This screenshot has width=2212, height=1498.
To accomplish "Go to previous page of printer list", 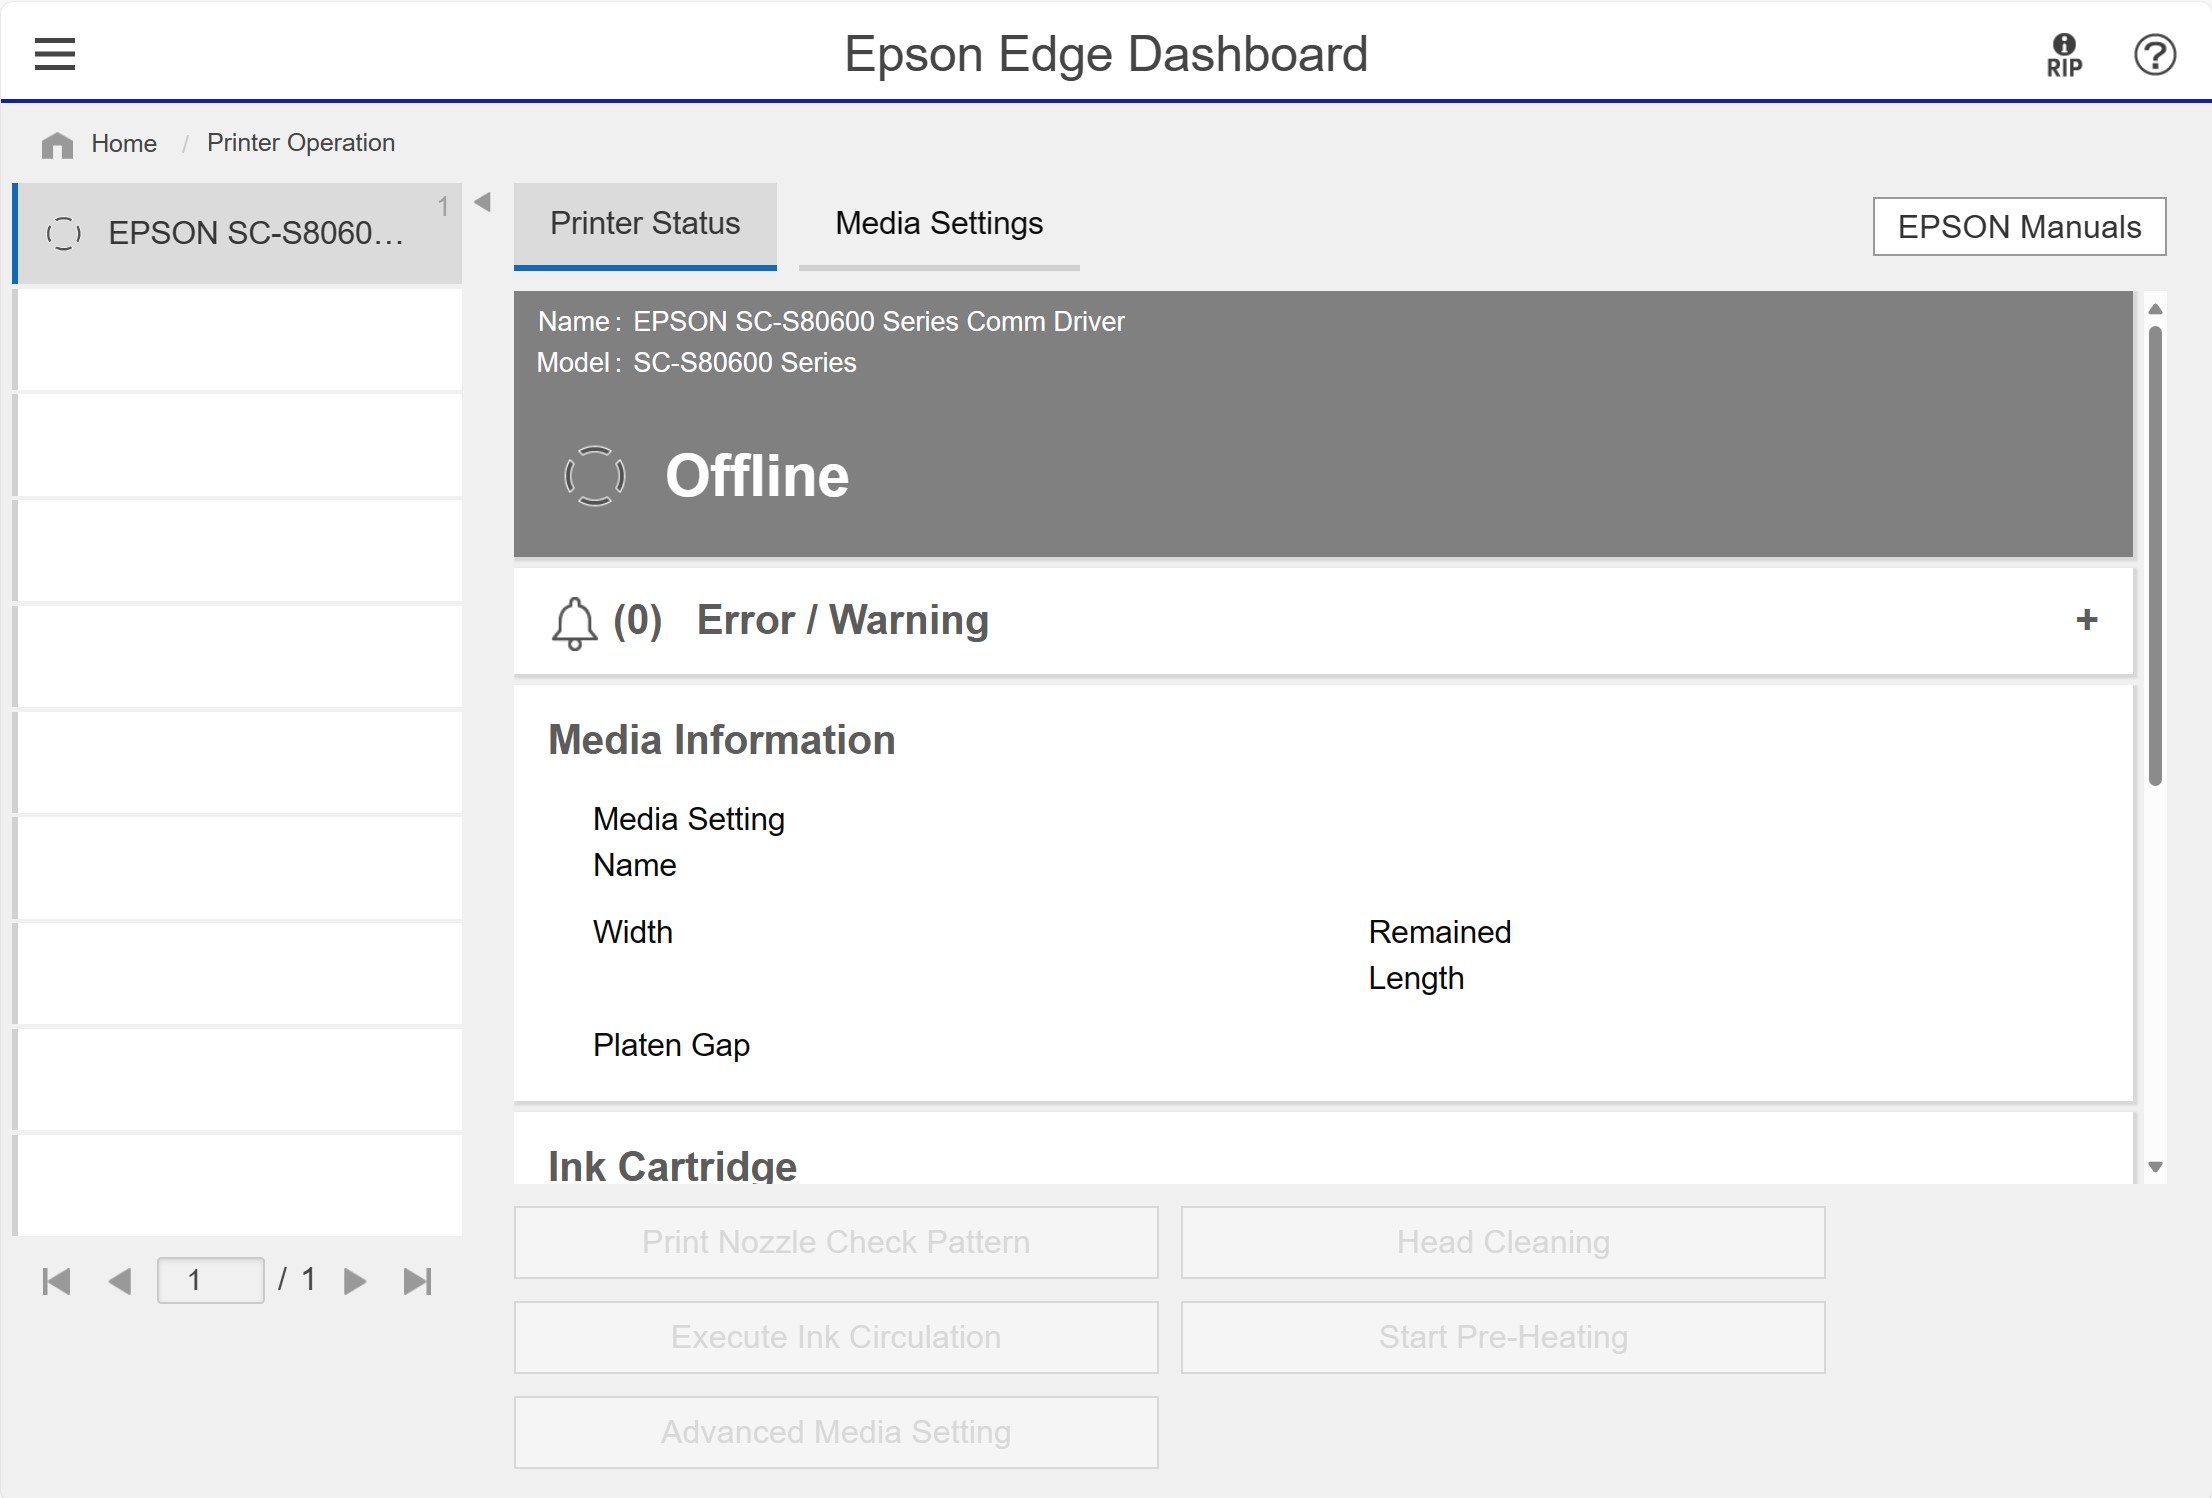I will click(x=120, y=1281).
